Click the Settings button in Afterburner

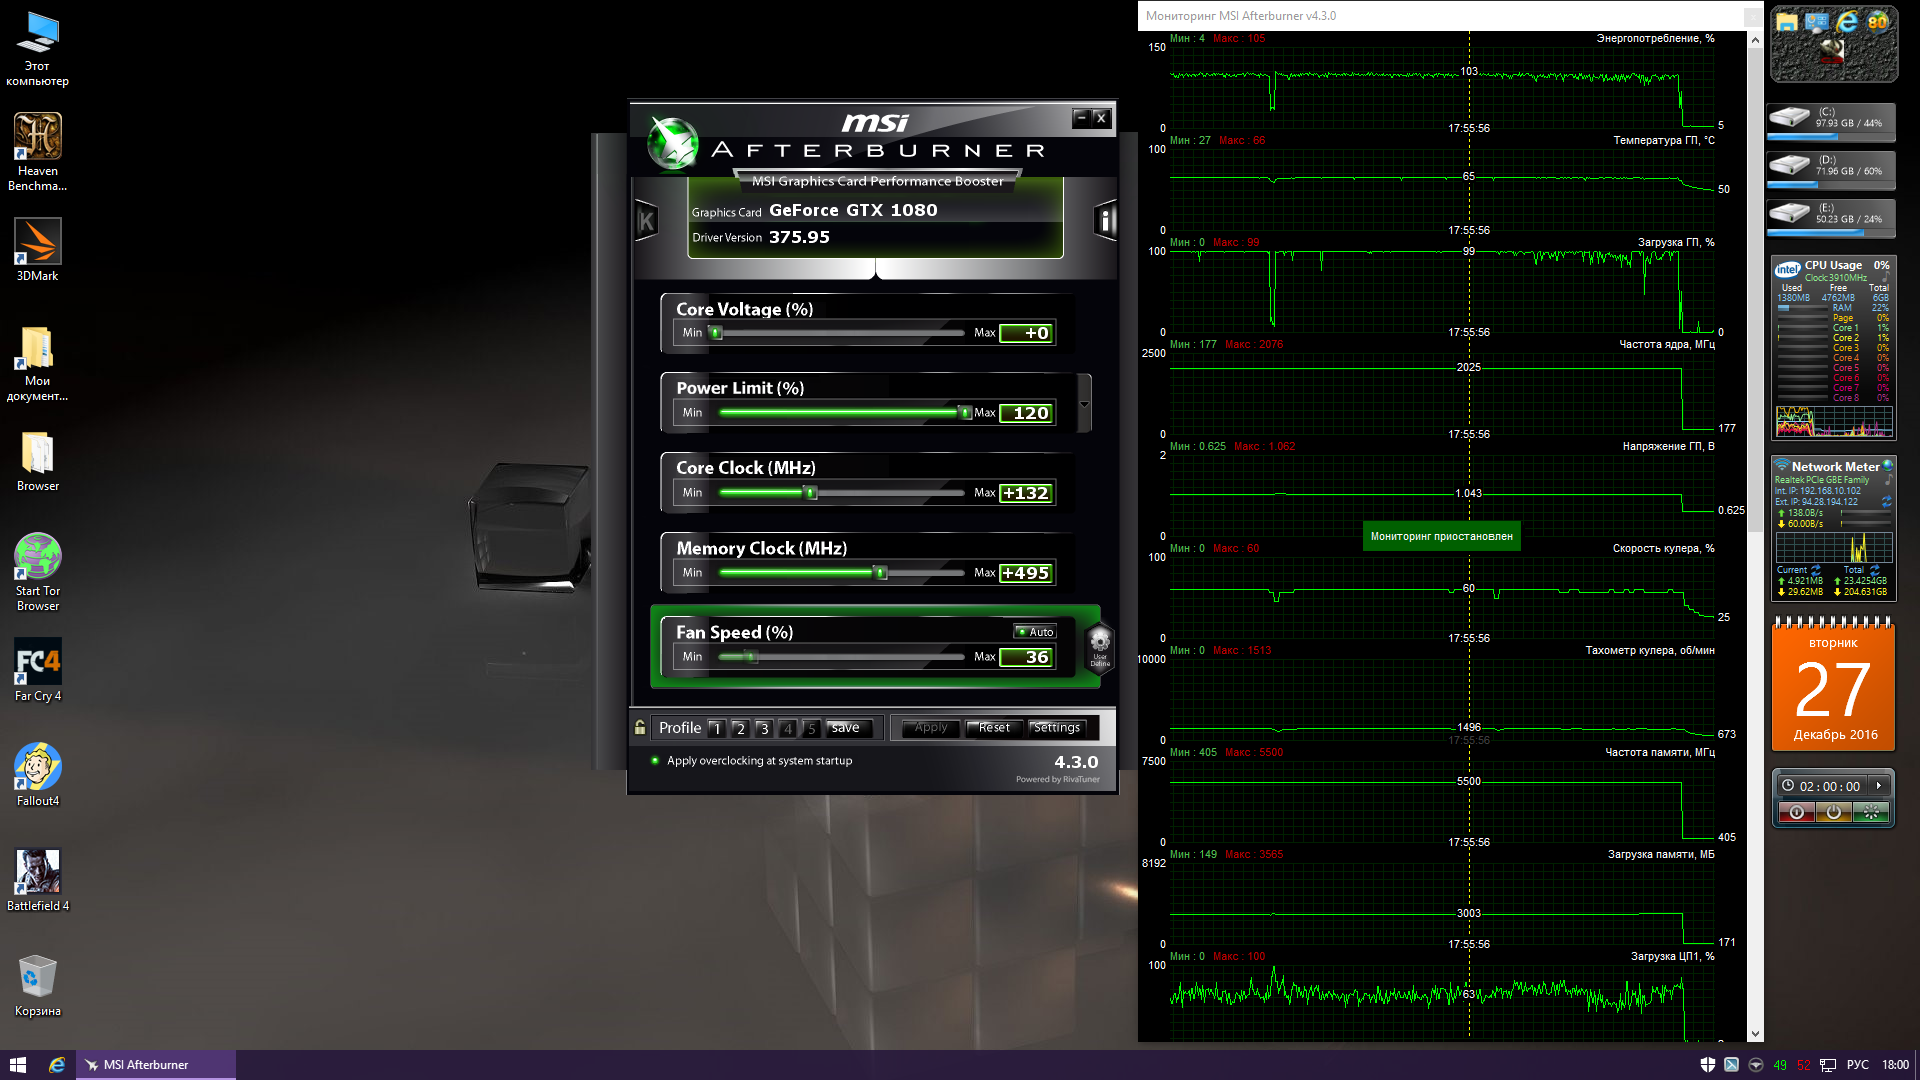1056,728
